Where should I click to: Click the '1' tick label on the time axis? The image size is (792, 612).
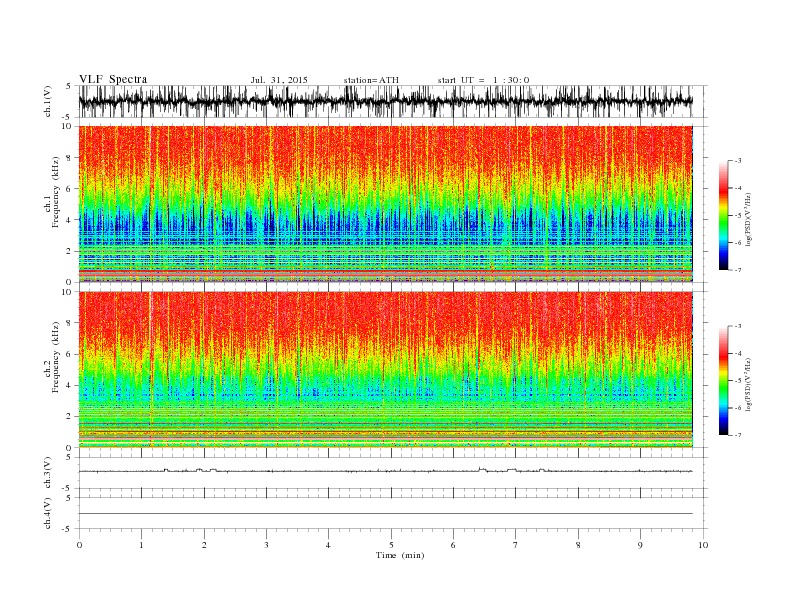(x=141, y=545)
